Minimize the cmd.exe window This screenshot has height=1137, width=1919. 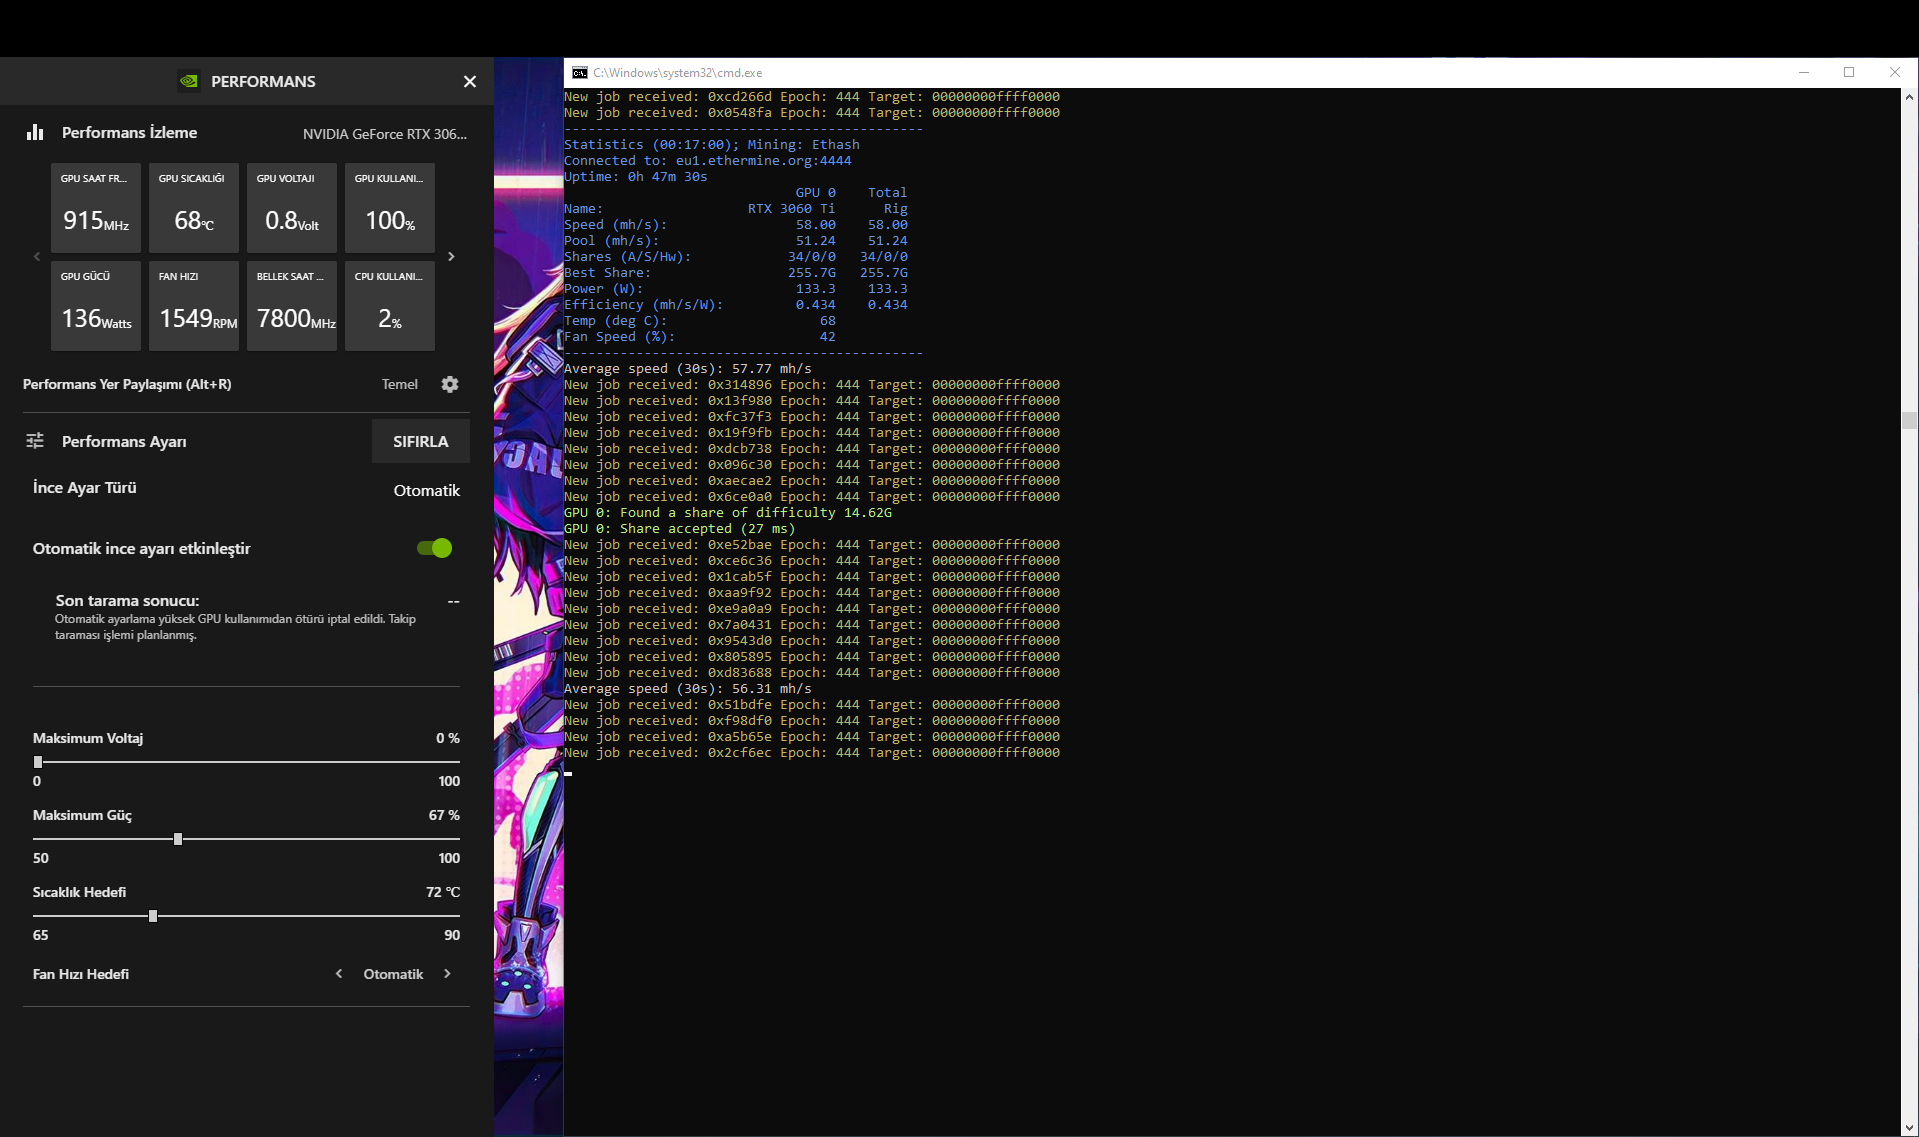click(x=1804, y=73)
